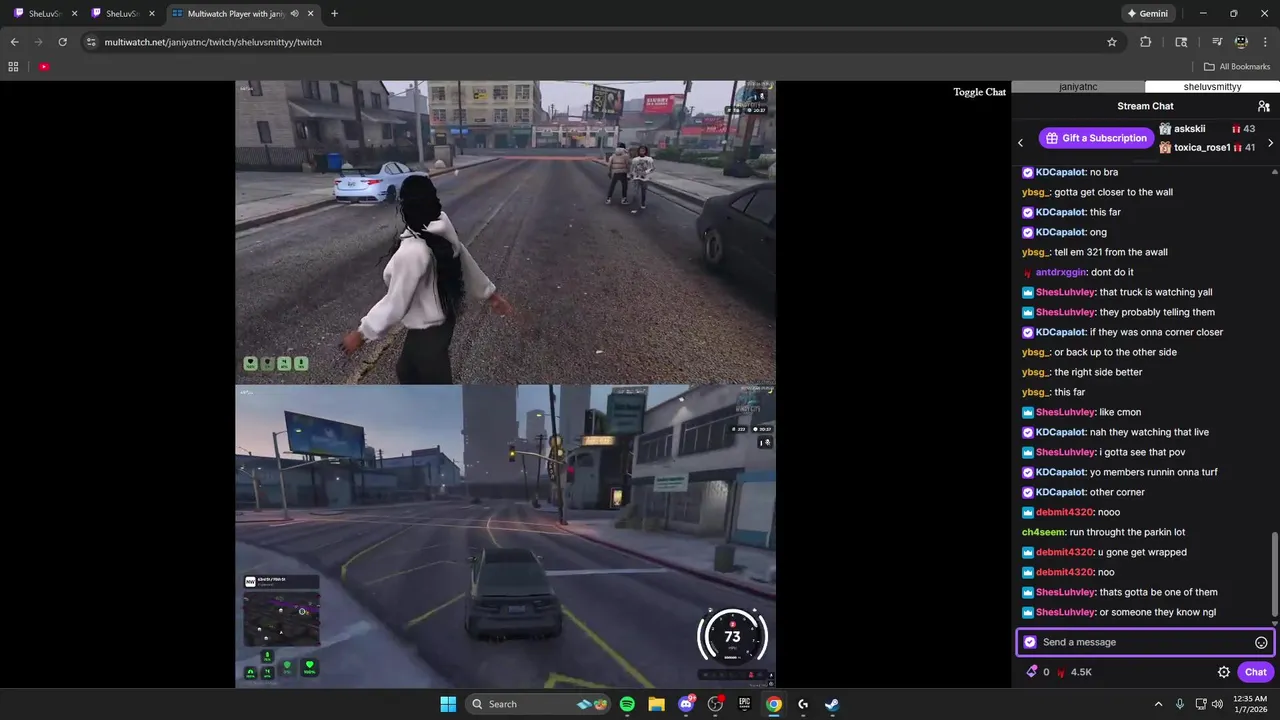This screenshot has height=720, width=1280.
Task: View site information icon in address bar
Action: (91, 42)
